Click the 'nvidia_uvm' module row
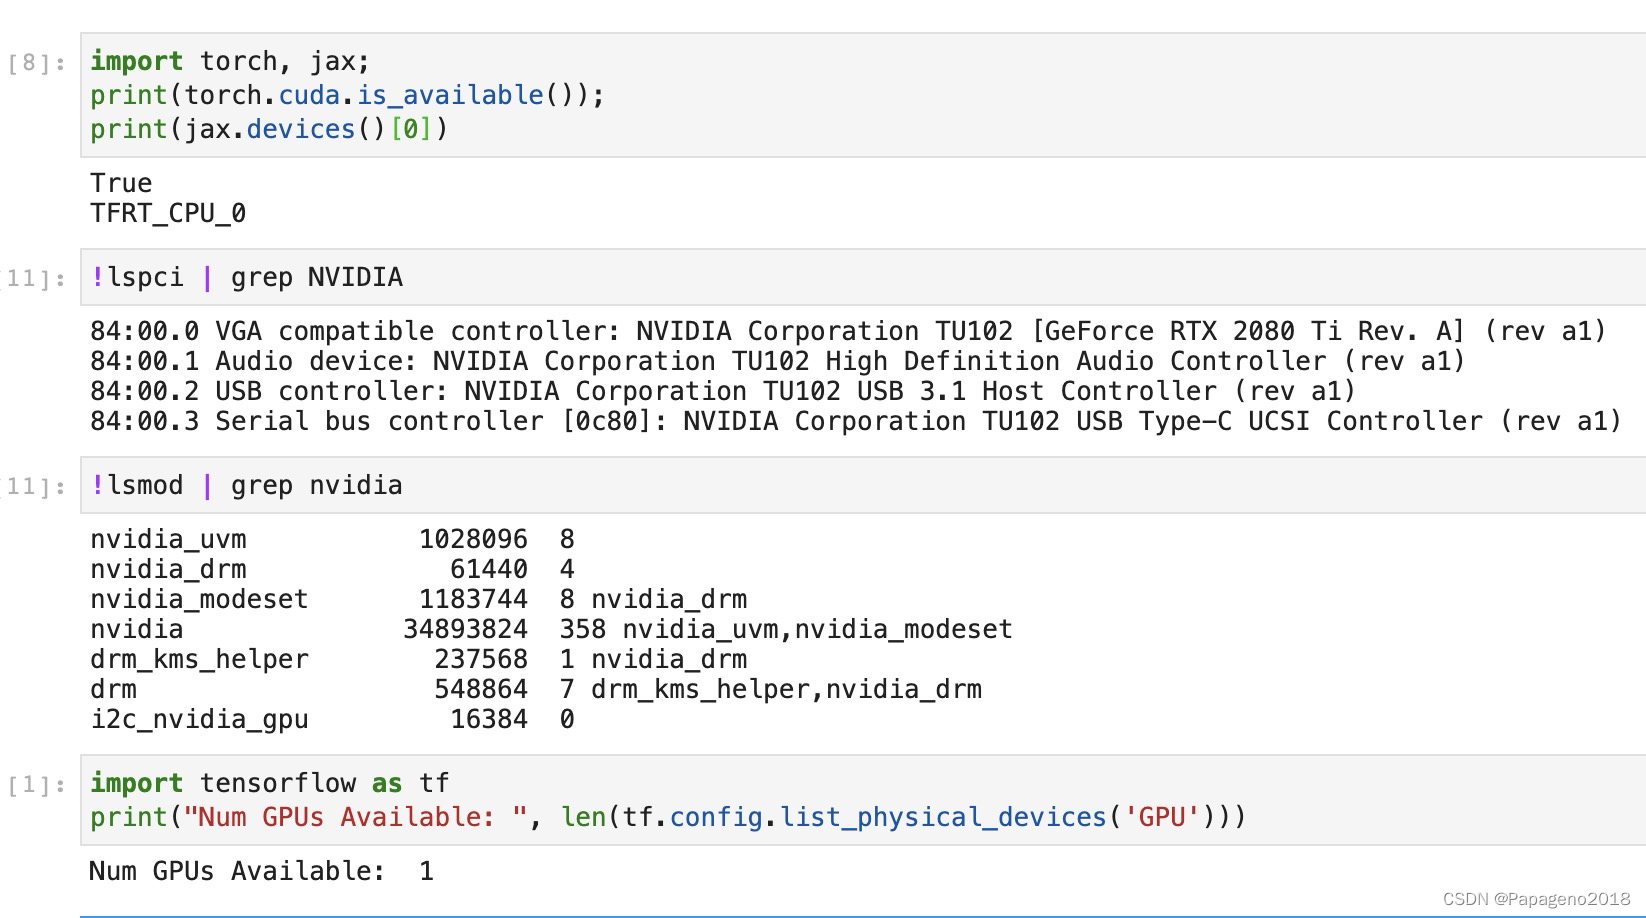1646x918 pixels. (x=332, y=539)
